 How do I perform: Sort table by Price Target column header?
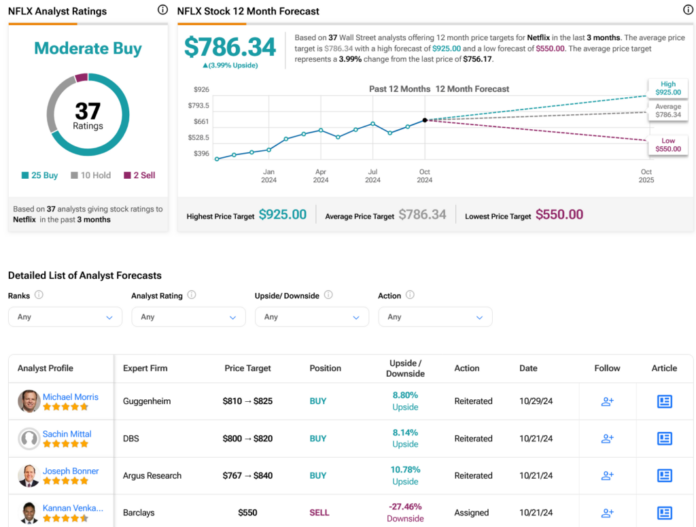tap(245, 368)
